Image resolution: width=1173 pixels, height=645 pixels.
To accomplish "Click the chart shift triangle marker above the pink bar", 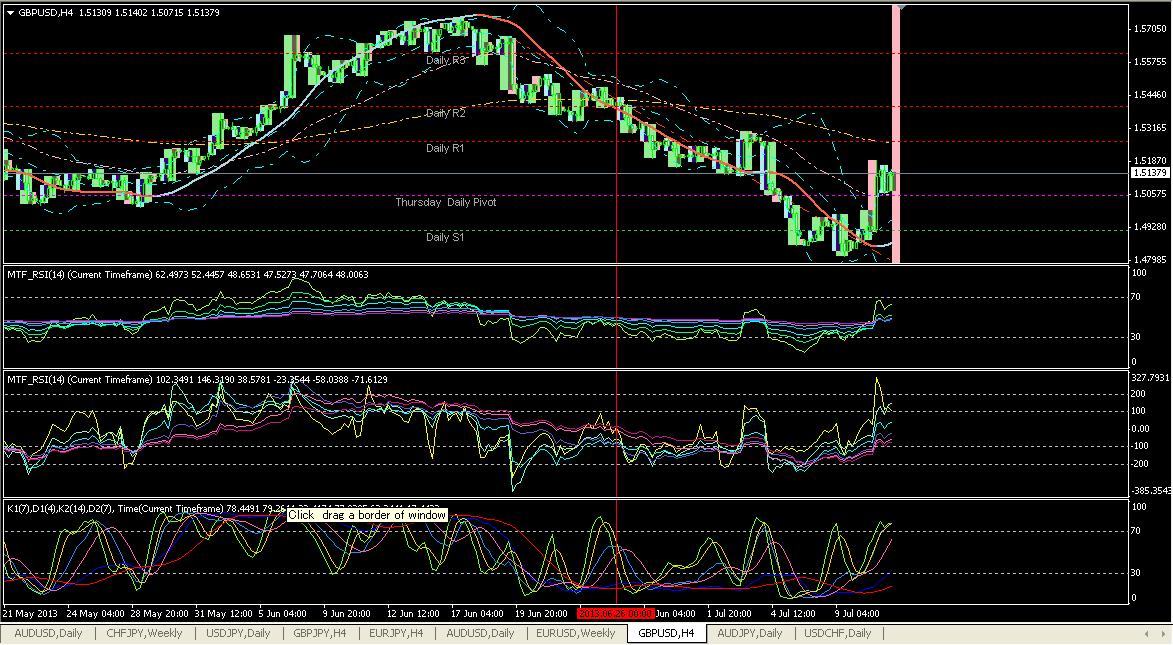I will tap(902, 7).
